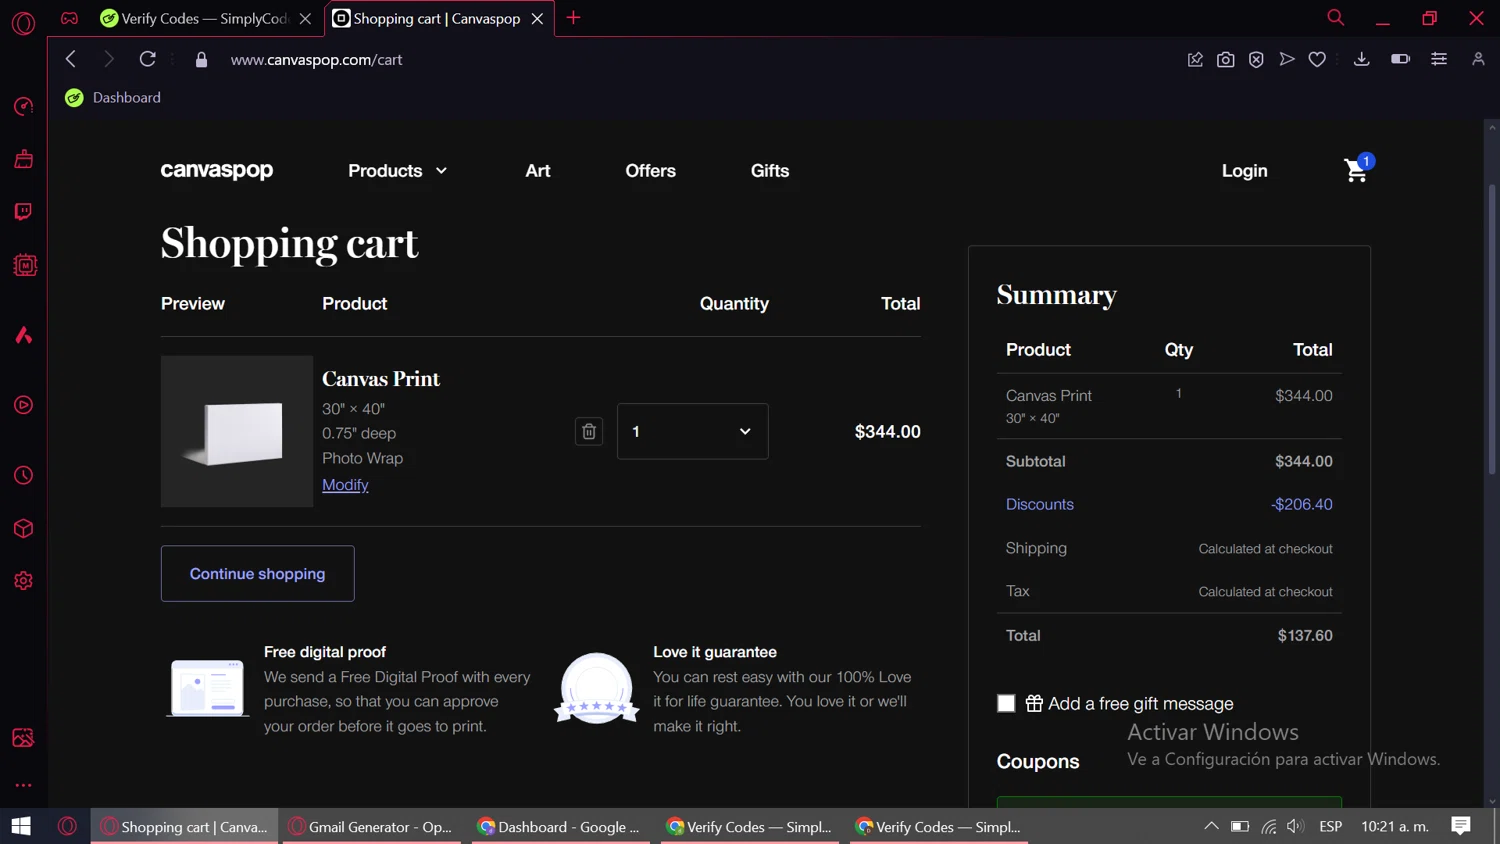Open the Windows notification center icon
Image resolution: width=1500 pixels, height=844 pixels.
click(1461, 826)
